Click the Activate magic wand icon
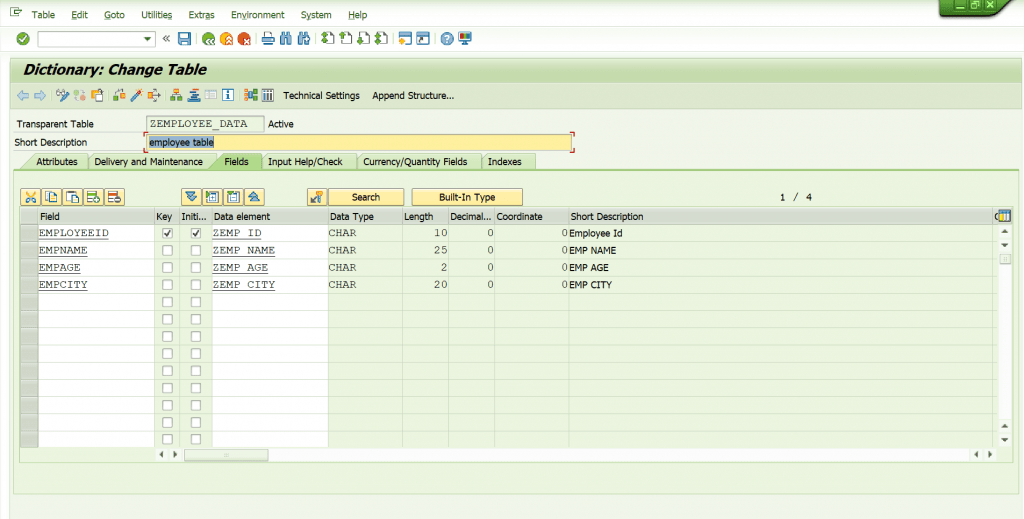1024x519 pixels. tap(136, 95)
